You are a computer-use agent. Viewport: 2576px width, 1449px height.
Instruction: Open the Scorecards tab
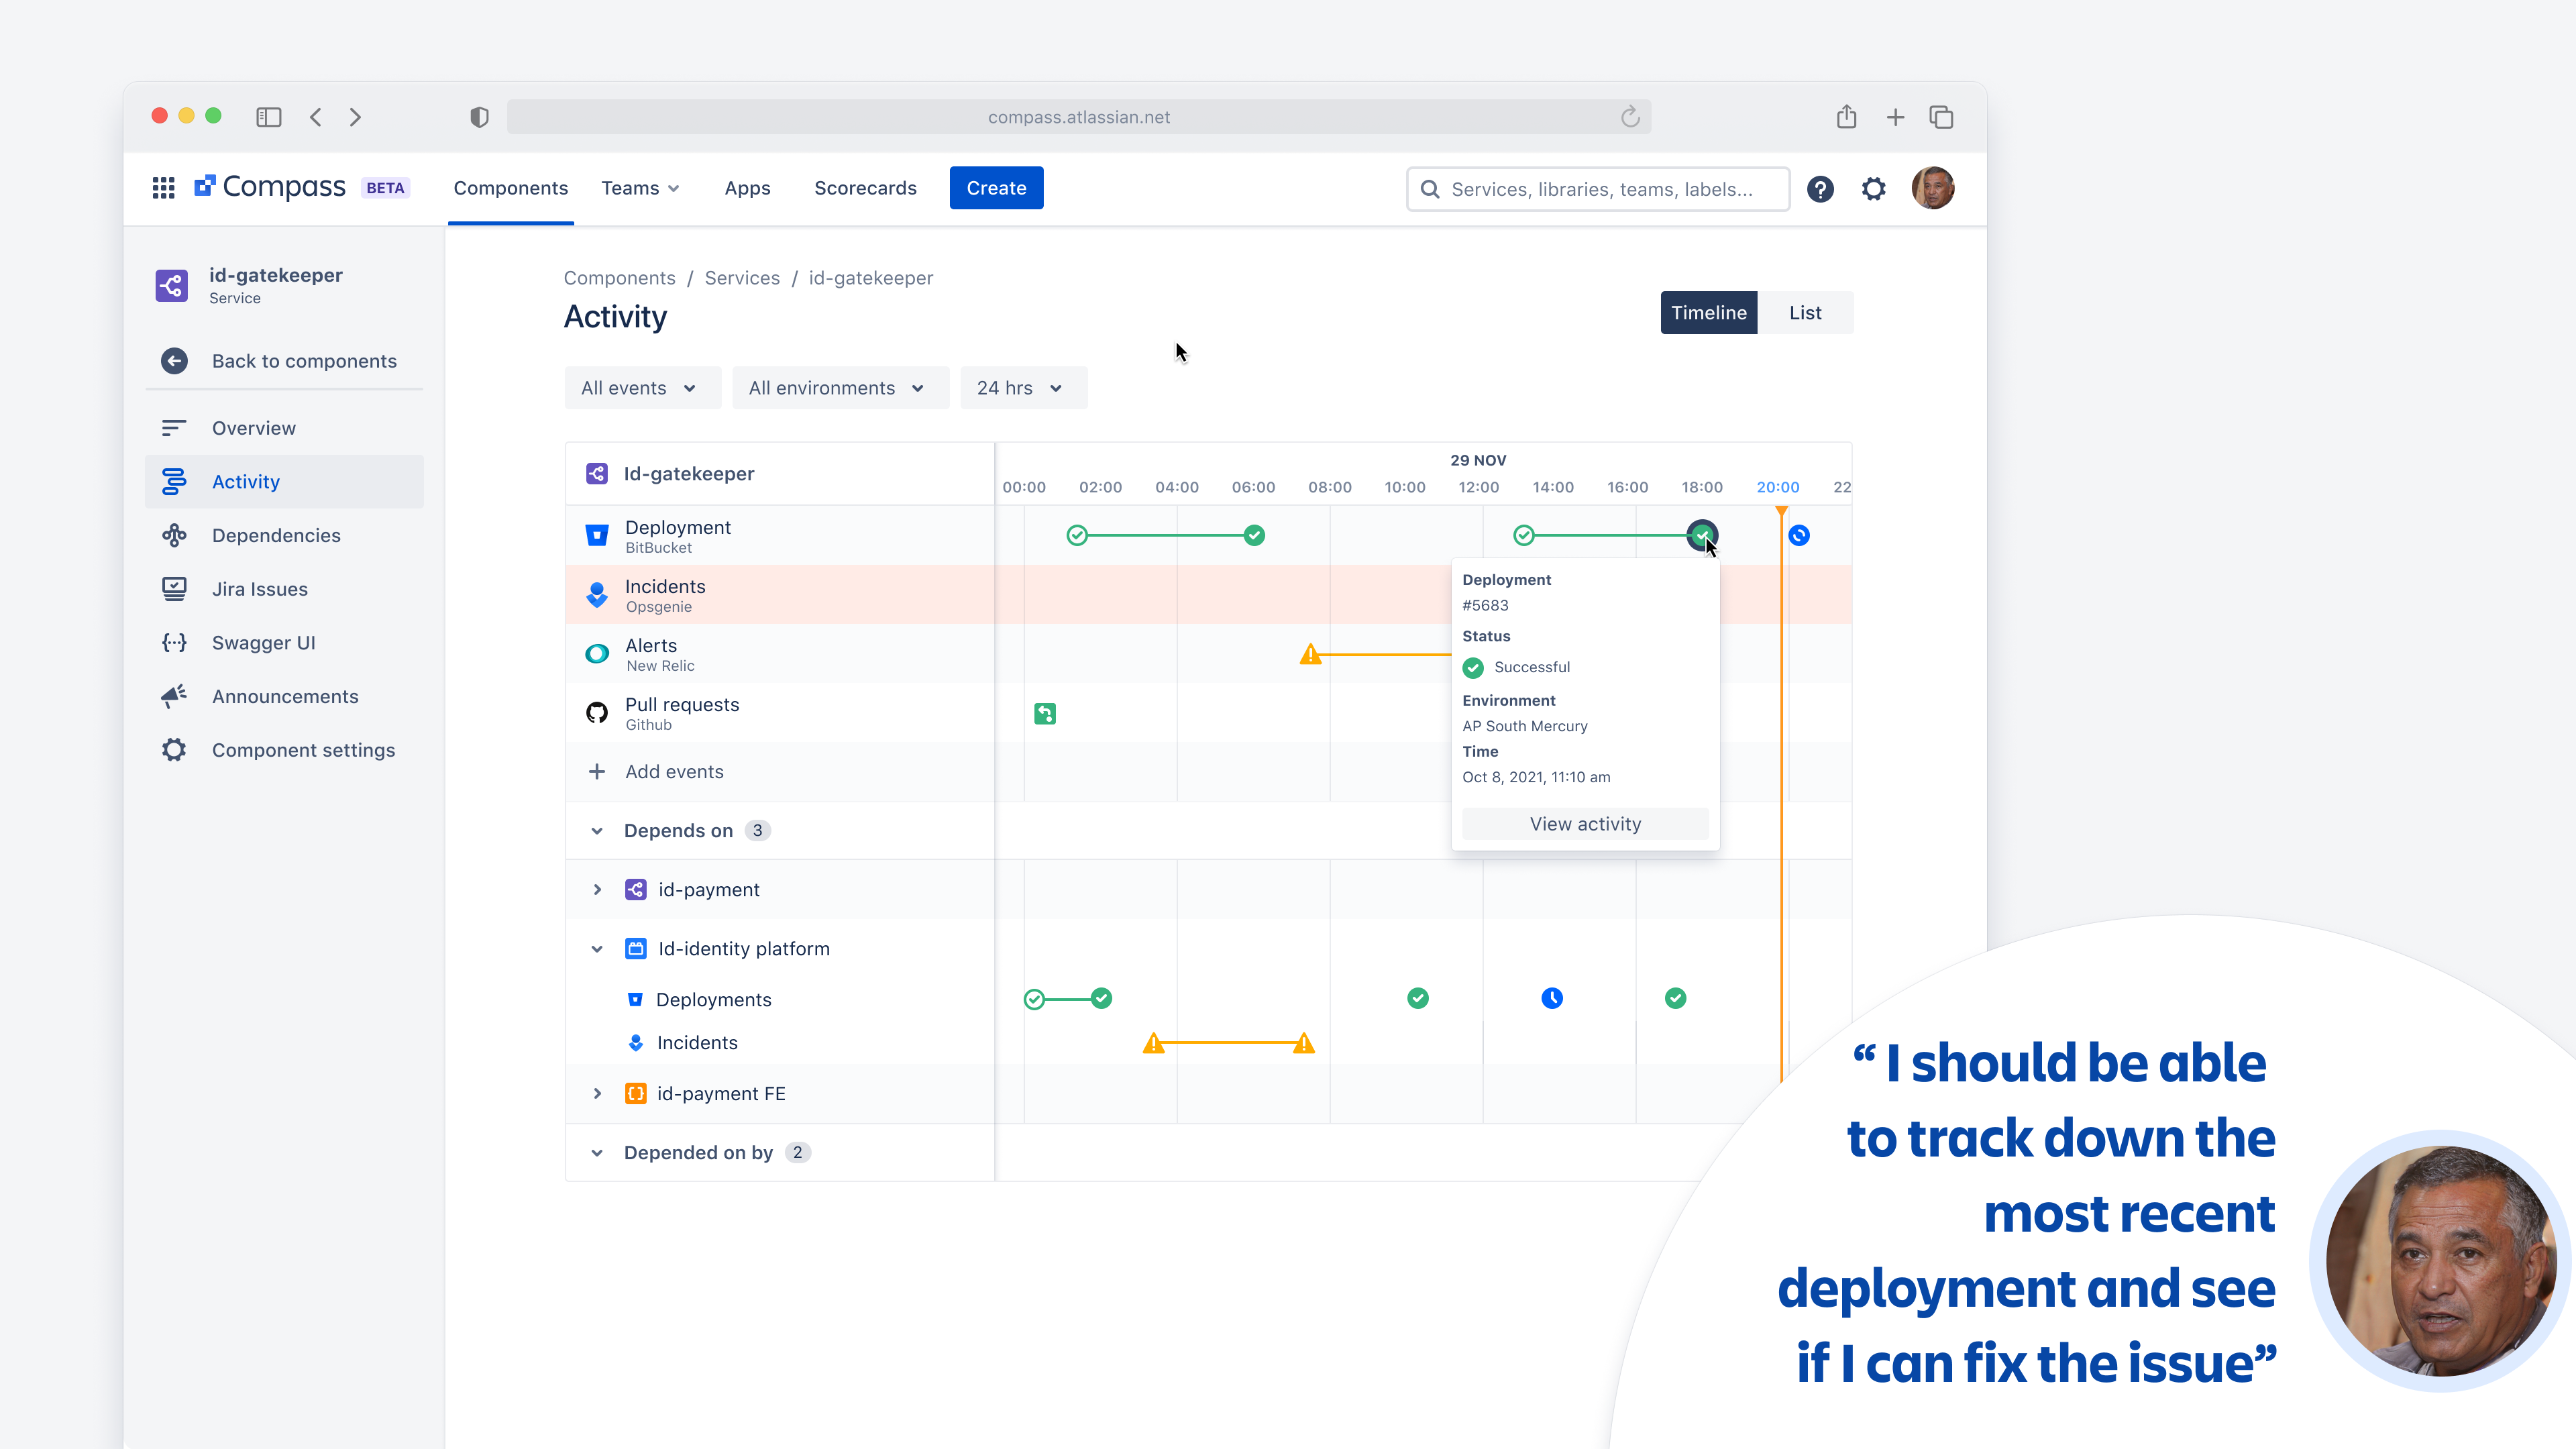pyautogui.click(x=865, y=188)
